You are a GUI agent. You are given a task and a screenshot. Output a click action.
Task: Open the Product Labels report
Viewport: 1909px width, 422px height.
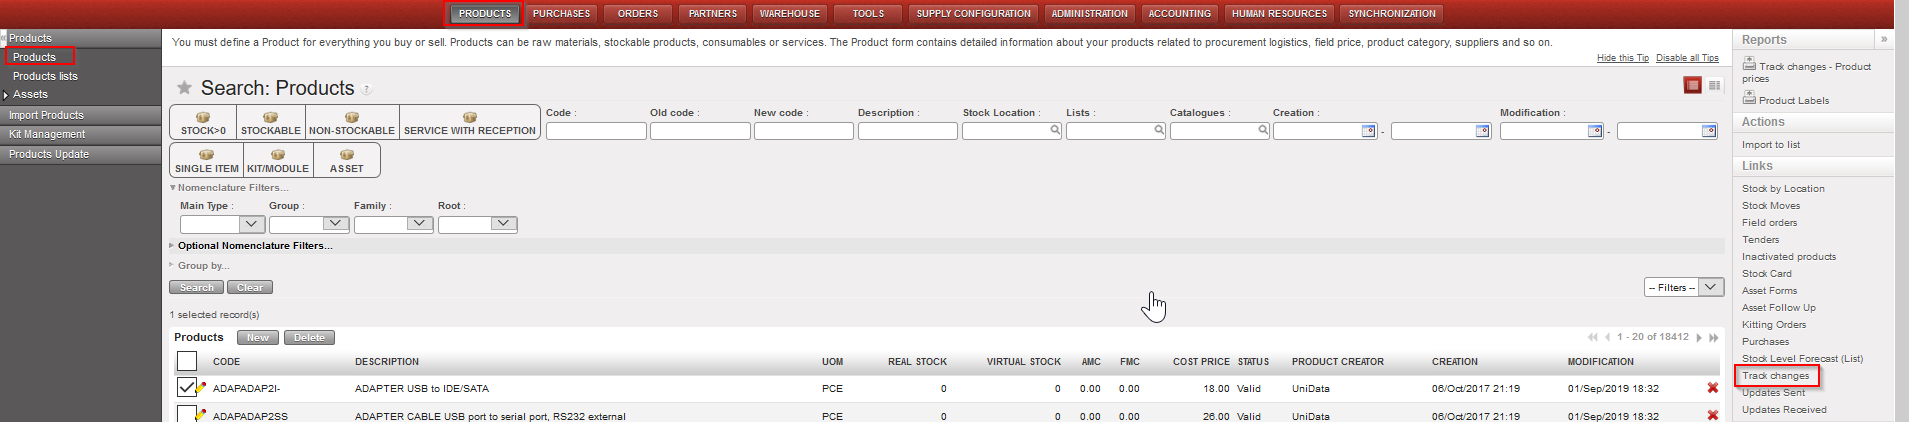1786,98
